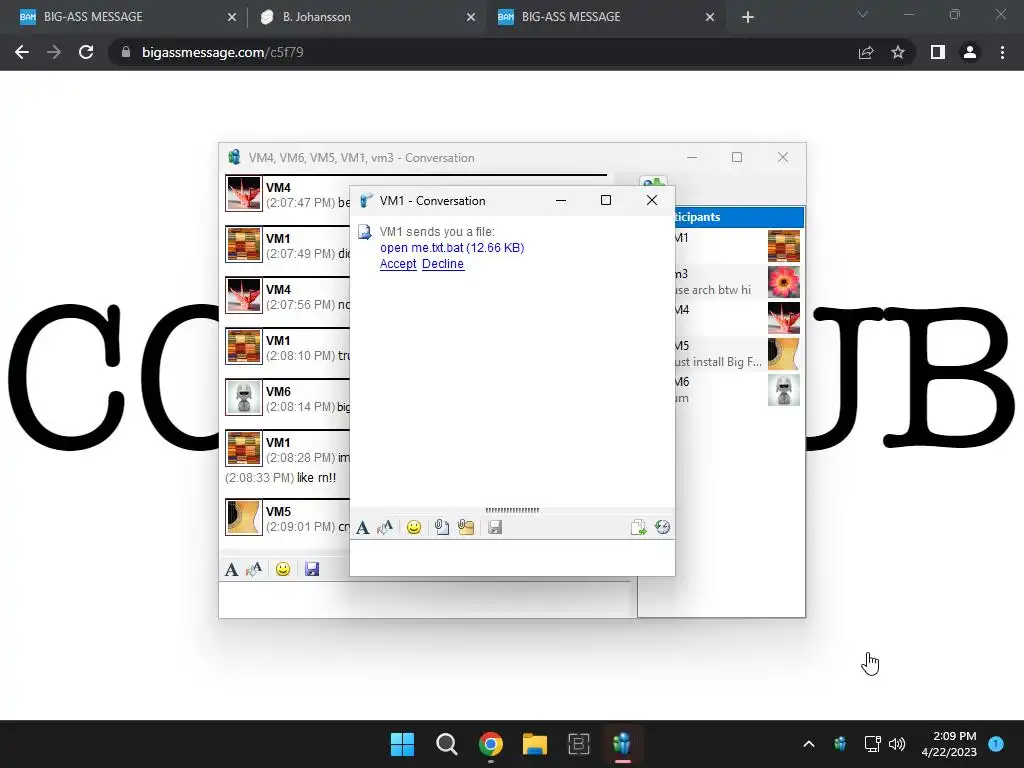
Task: Open a new Chrome tab
Action: (x=748, y=17)
